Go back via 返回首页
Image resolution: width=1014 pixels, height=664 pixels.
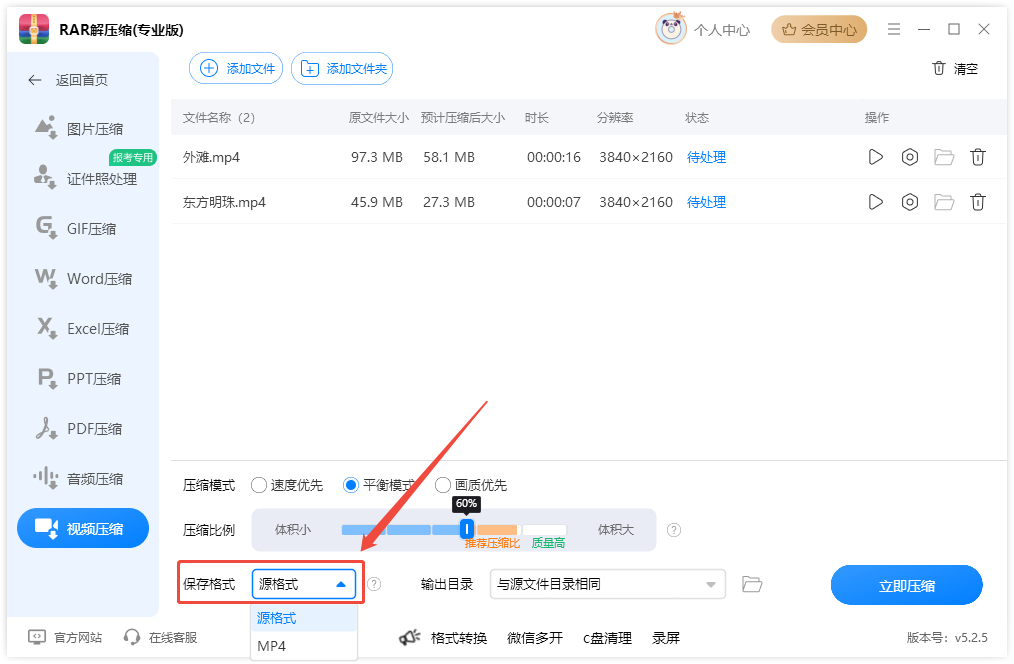coord(68,80)
